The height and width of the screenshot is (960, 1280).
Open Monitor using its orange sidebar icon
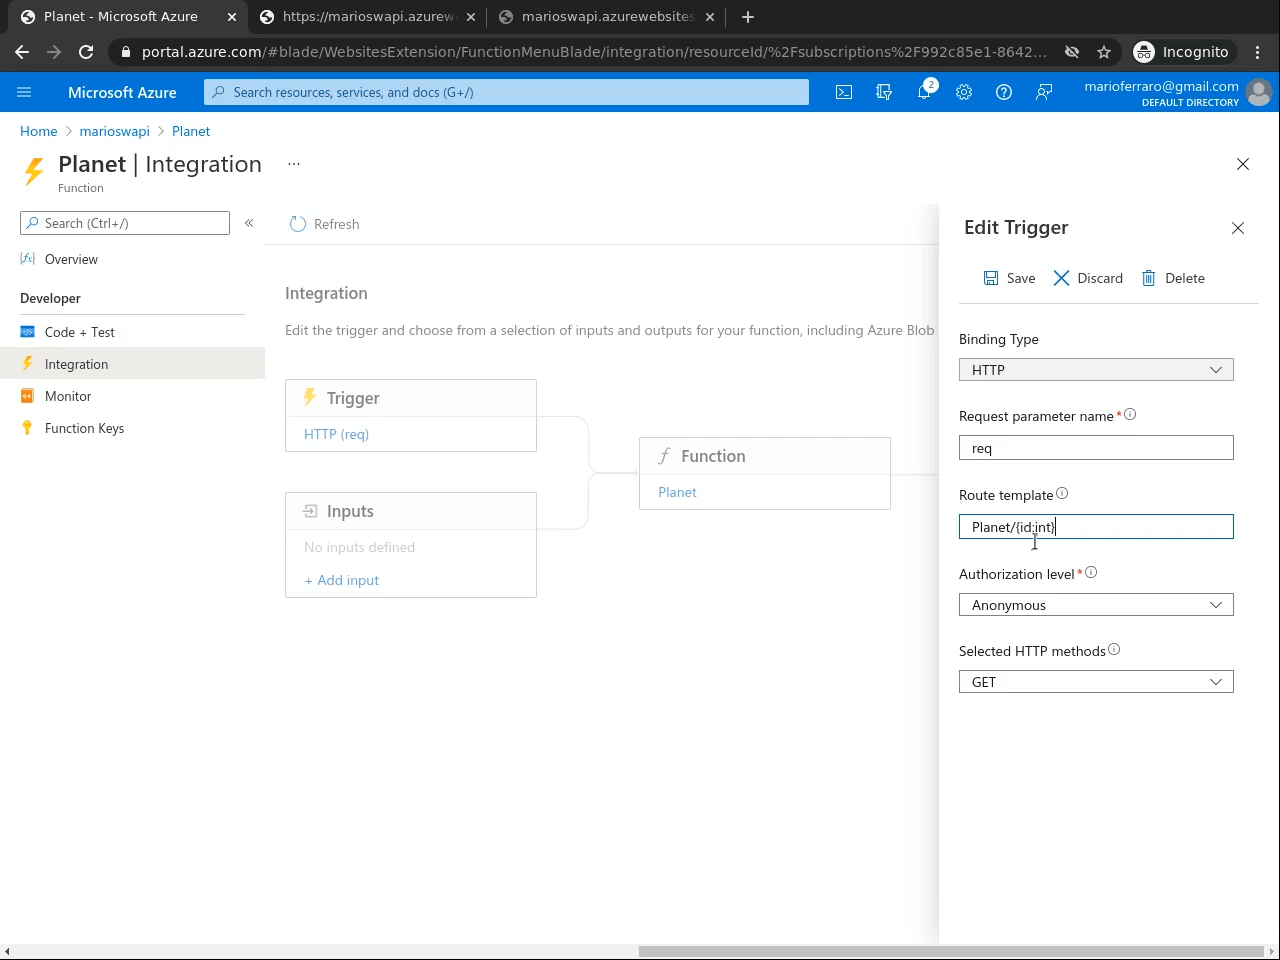coord(27,396)
